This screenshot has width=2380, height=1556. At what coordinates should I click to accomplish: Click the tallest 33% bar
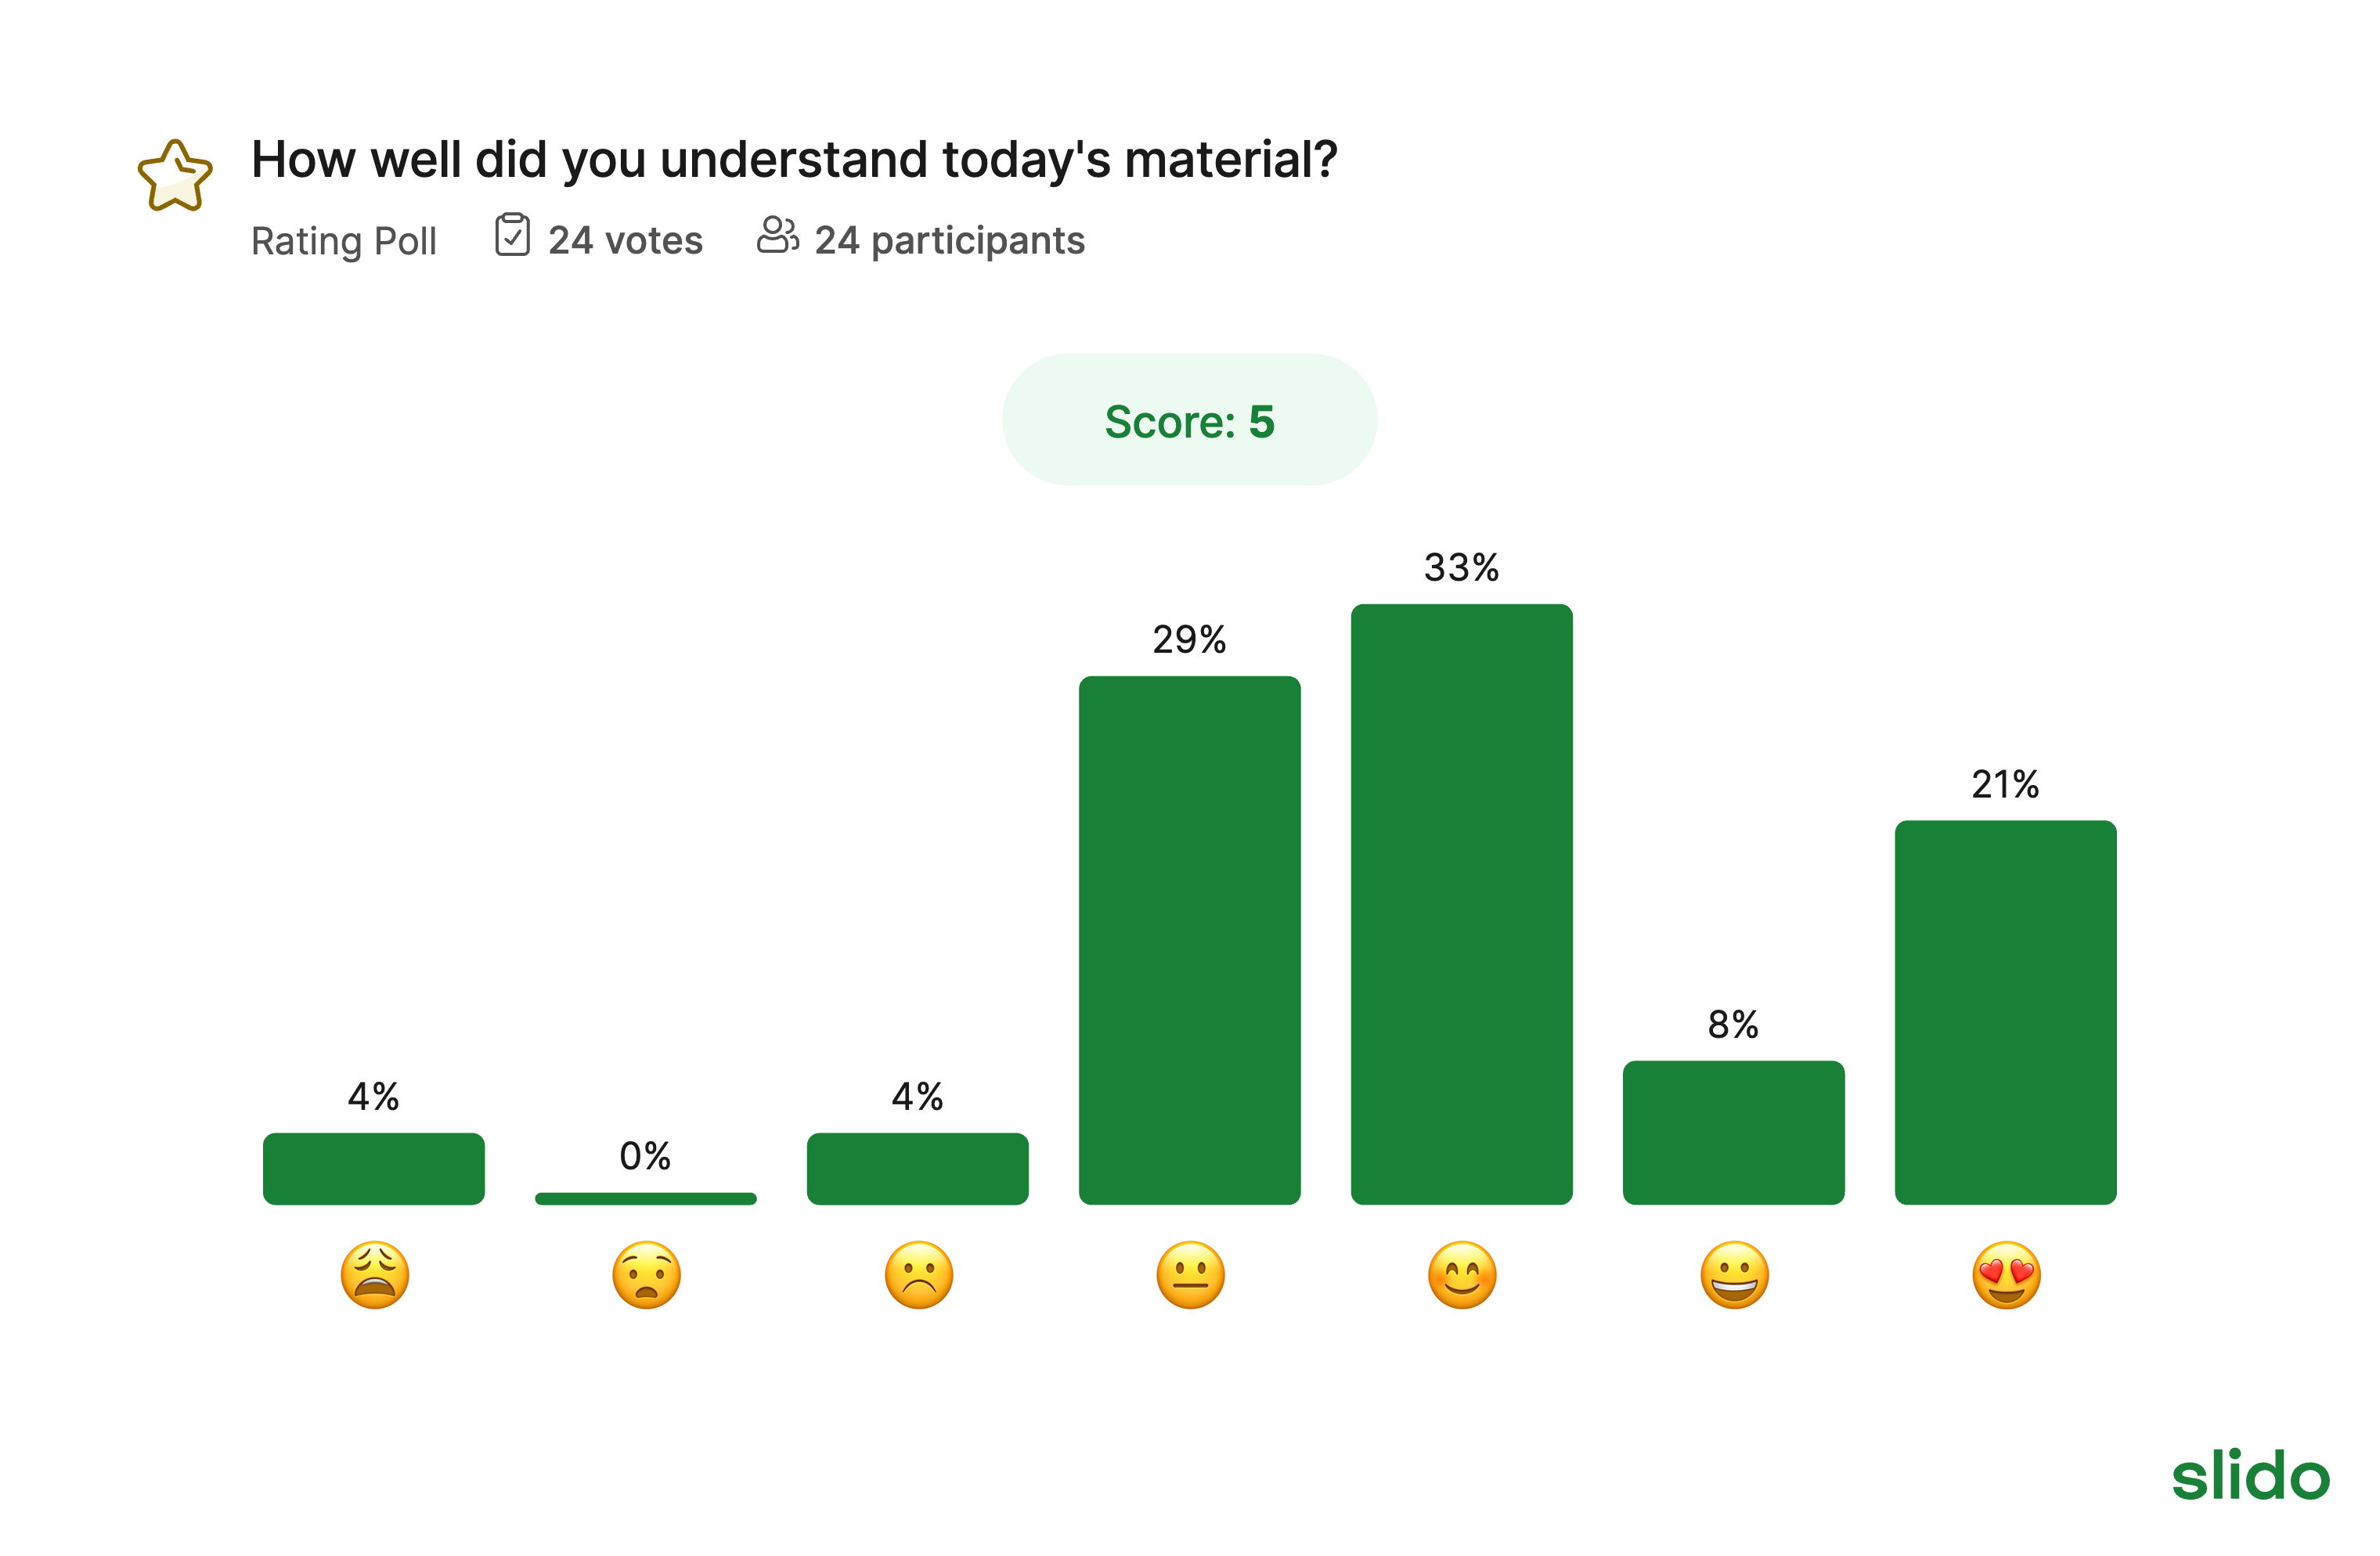[1462, 904]
